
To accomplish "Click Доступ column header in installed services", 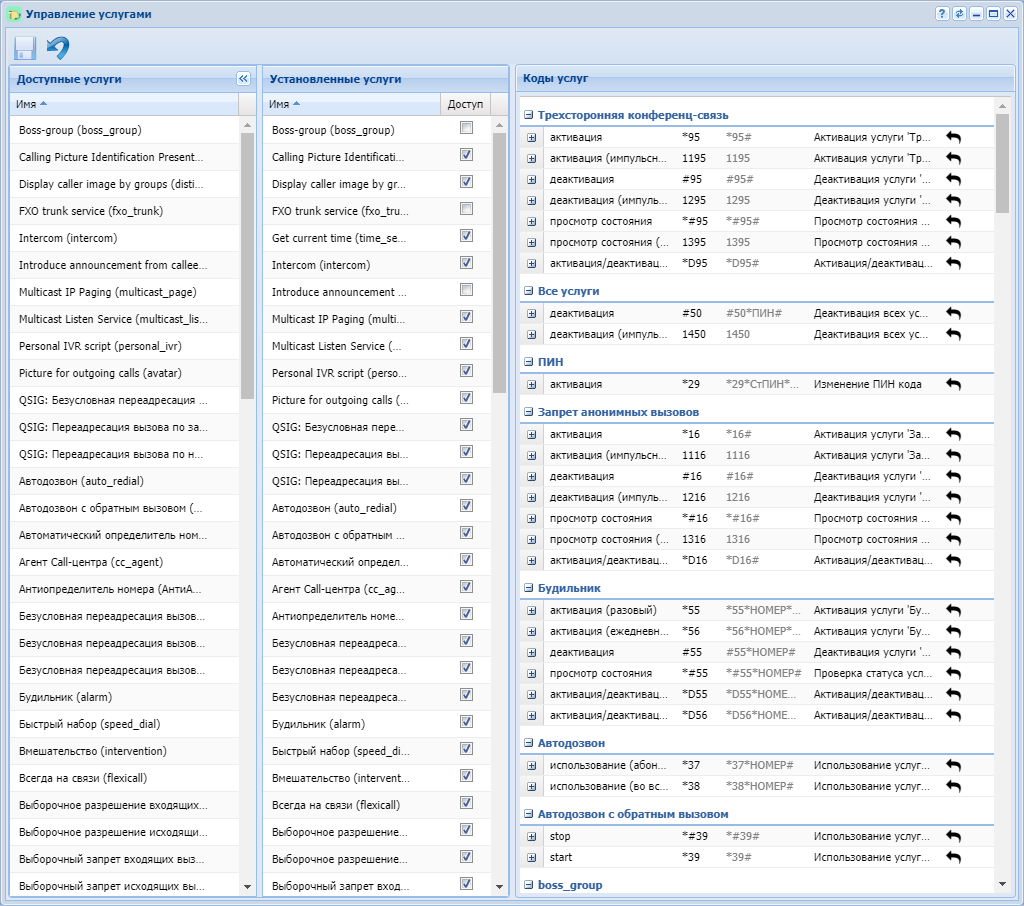I will 464,104.
